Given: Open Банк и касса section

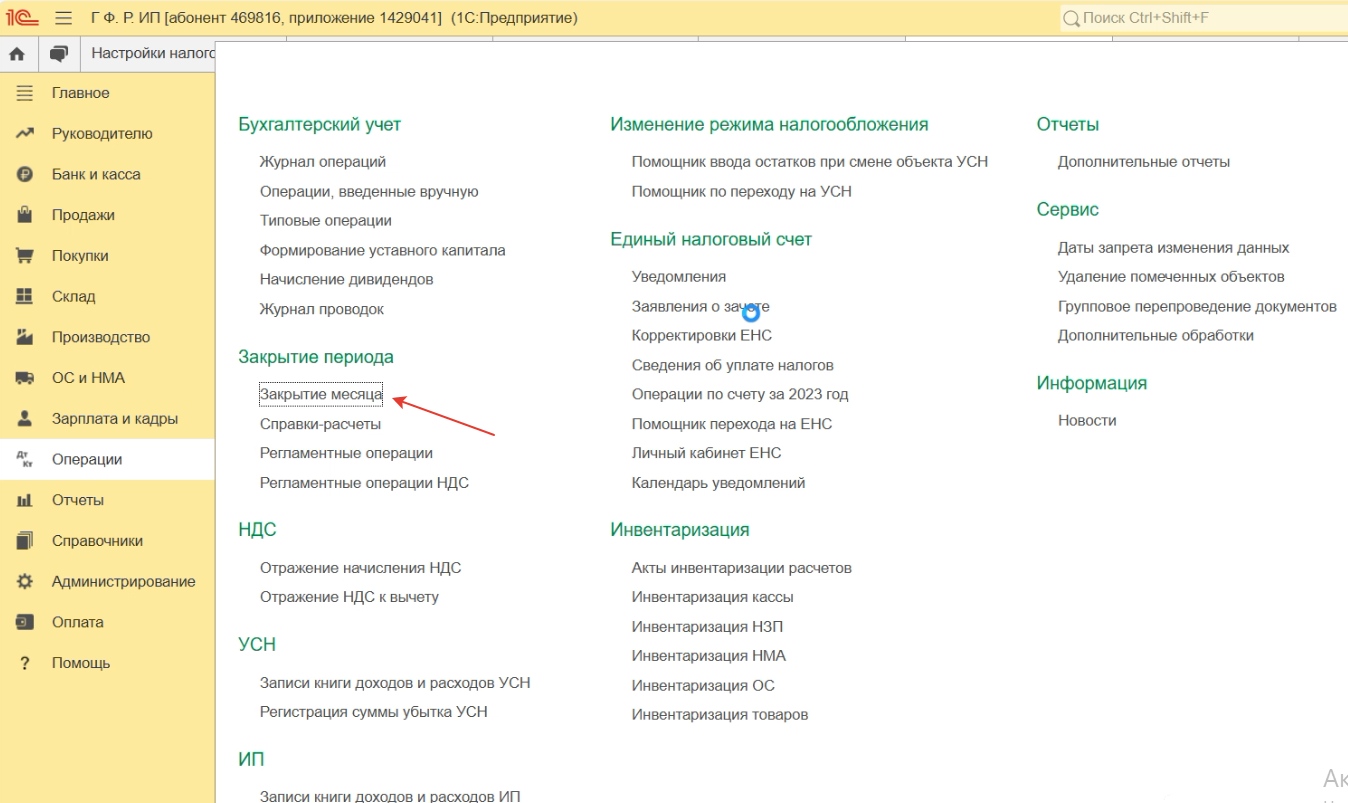Looking at the screenshot, I should 96,174.
